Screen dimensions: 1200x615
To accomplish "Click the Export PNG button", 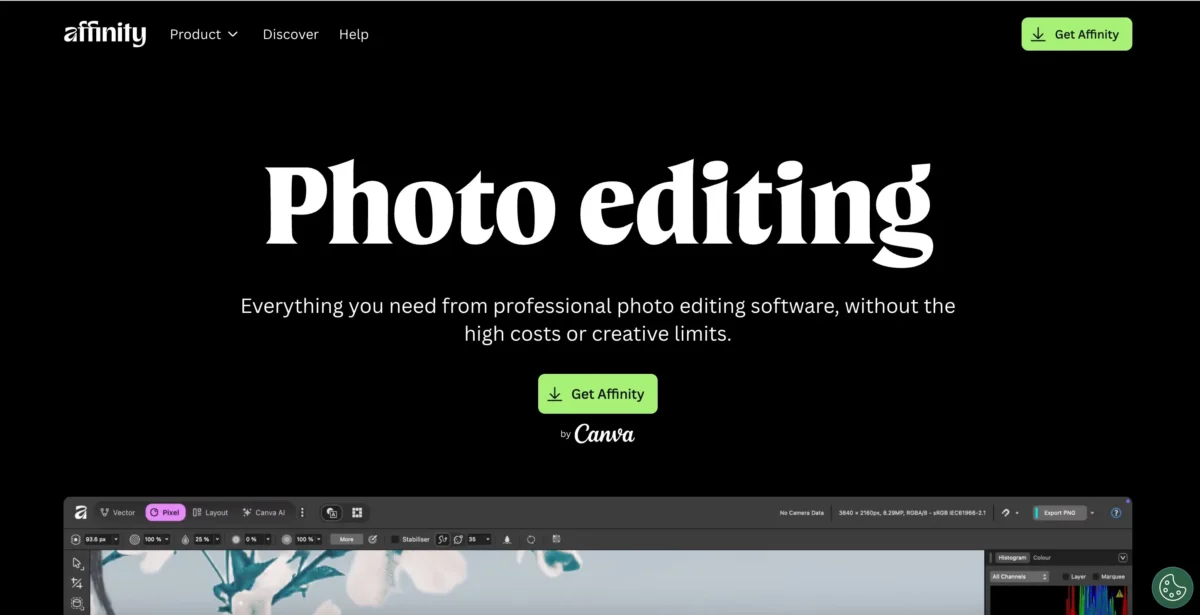I will pos(1060,513).
